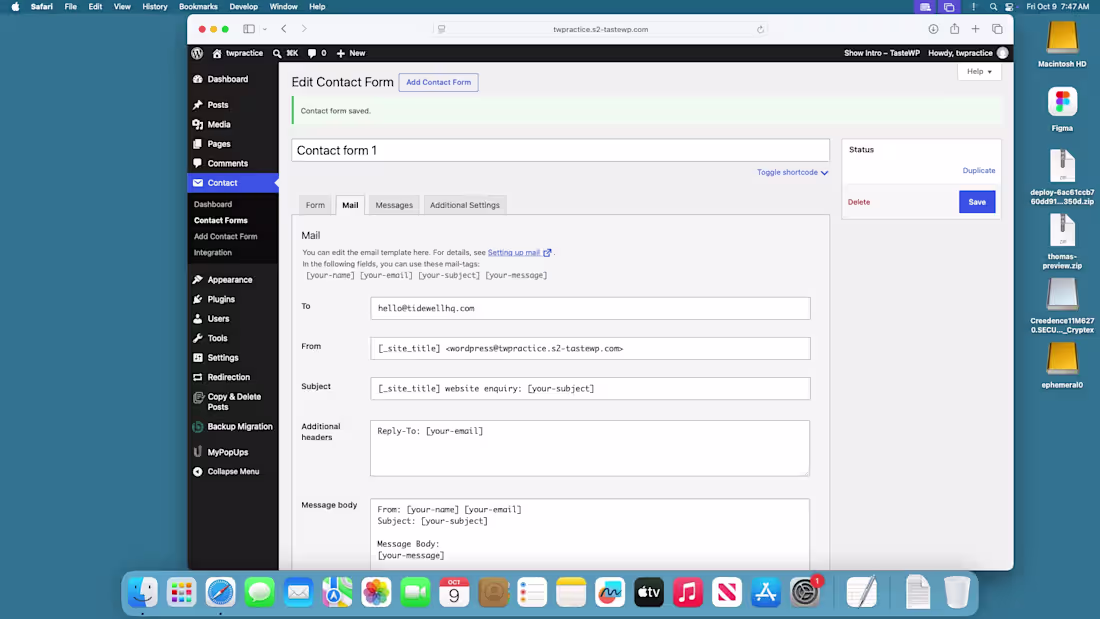Collapse the WordPress admin menu
The height and width of the screenshot is (619, 1100).
coord(233,472)
